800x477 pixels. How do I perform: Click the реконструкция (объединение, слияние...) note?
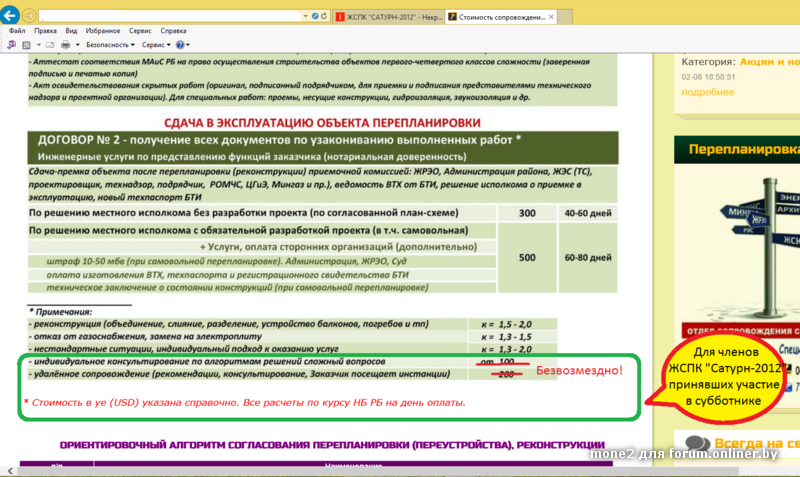pos(229,324)
